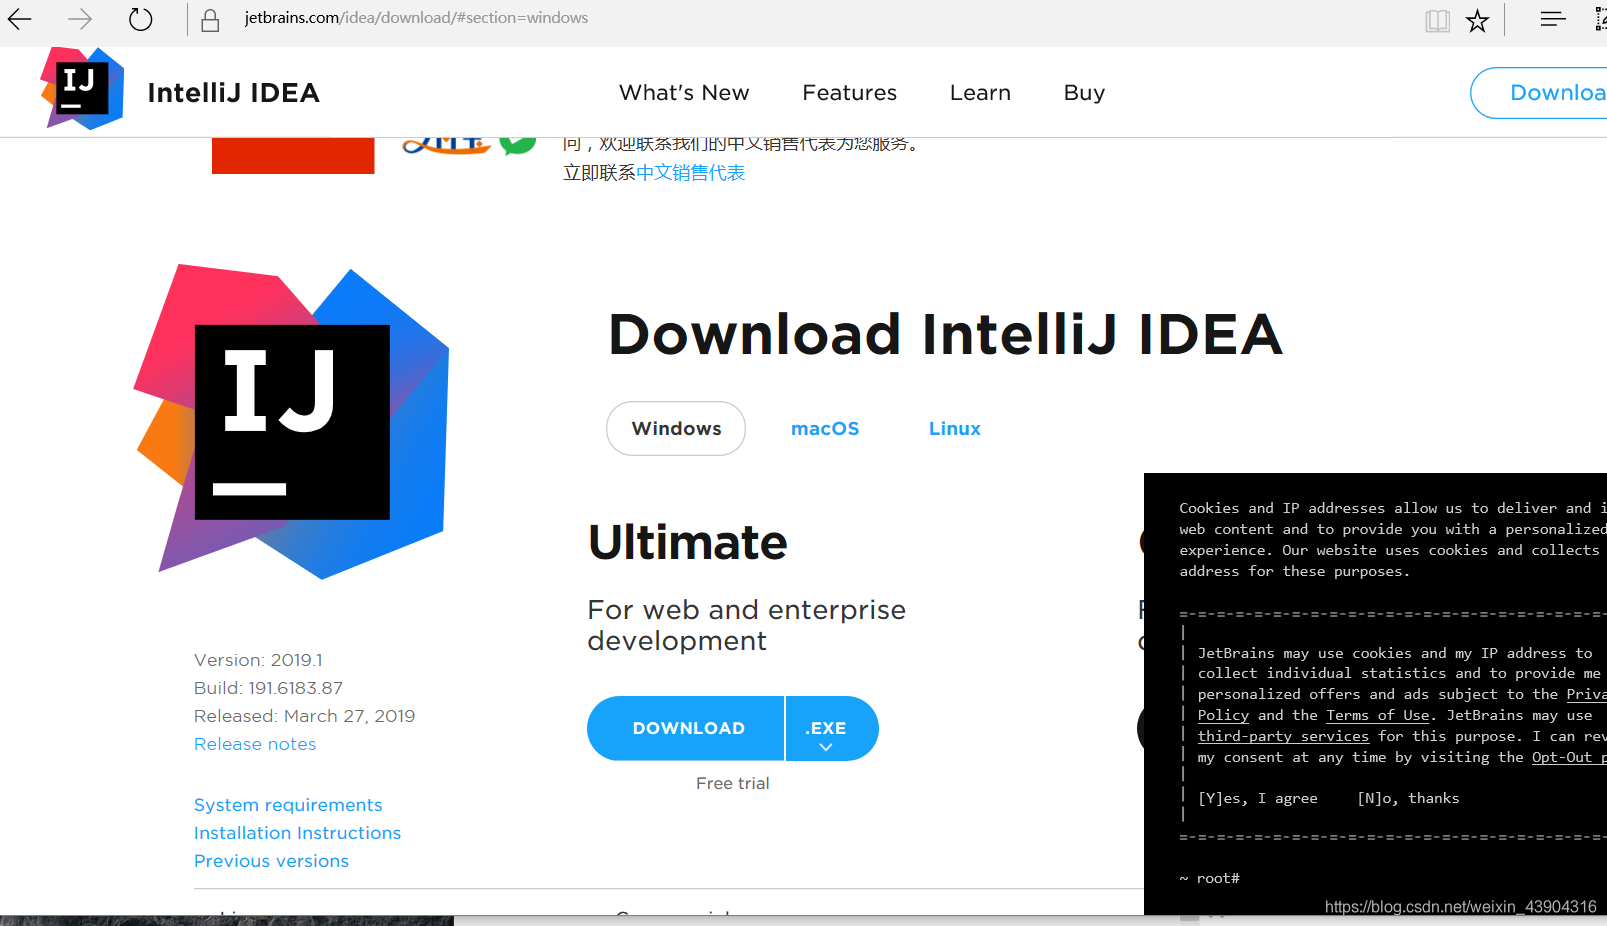
Task: Add page to favorites star icon
Action: [x=1477, y=21]
